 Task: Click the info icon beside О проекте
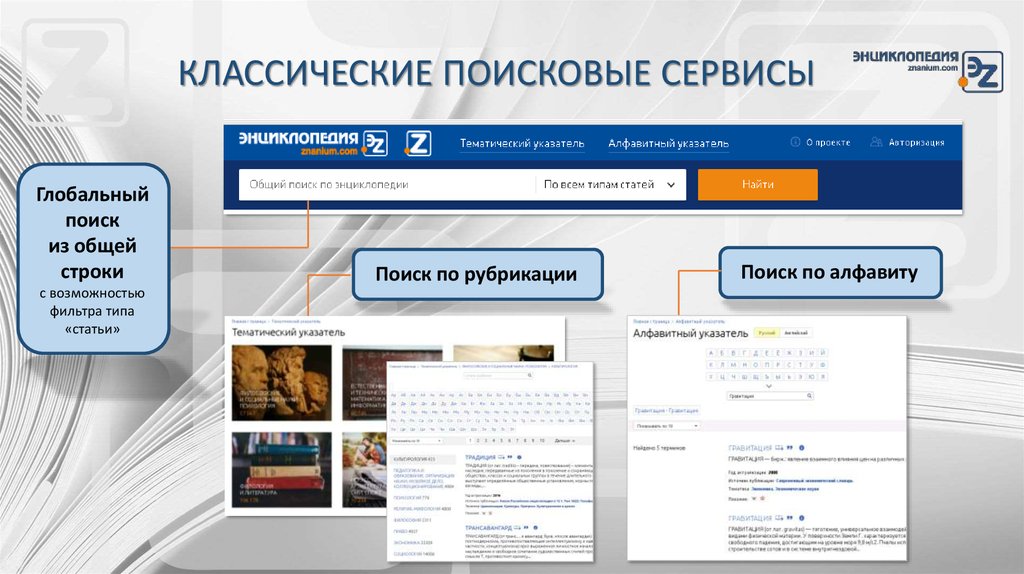(x=795, y=143)
